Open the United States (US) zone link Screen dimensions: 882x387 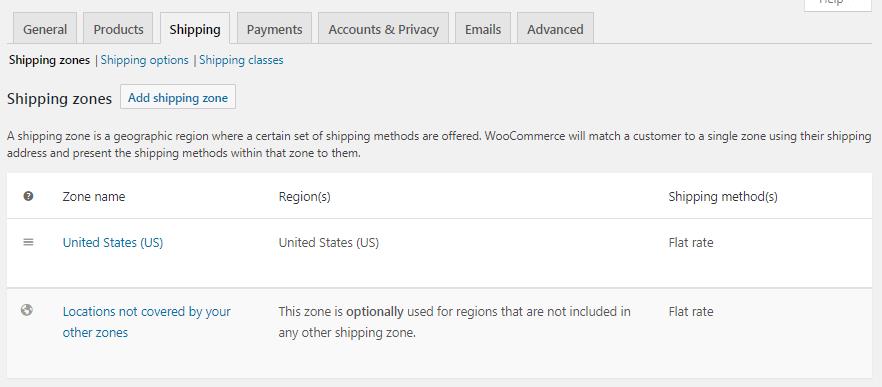tap(112, 242)
